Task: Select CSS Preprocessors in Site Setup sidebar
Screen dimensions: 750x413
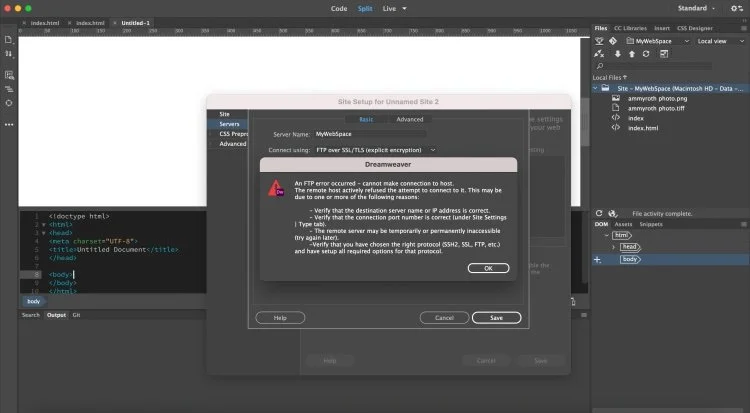Action: (x=233, y=134)
